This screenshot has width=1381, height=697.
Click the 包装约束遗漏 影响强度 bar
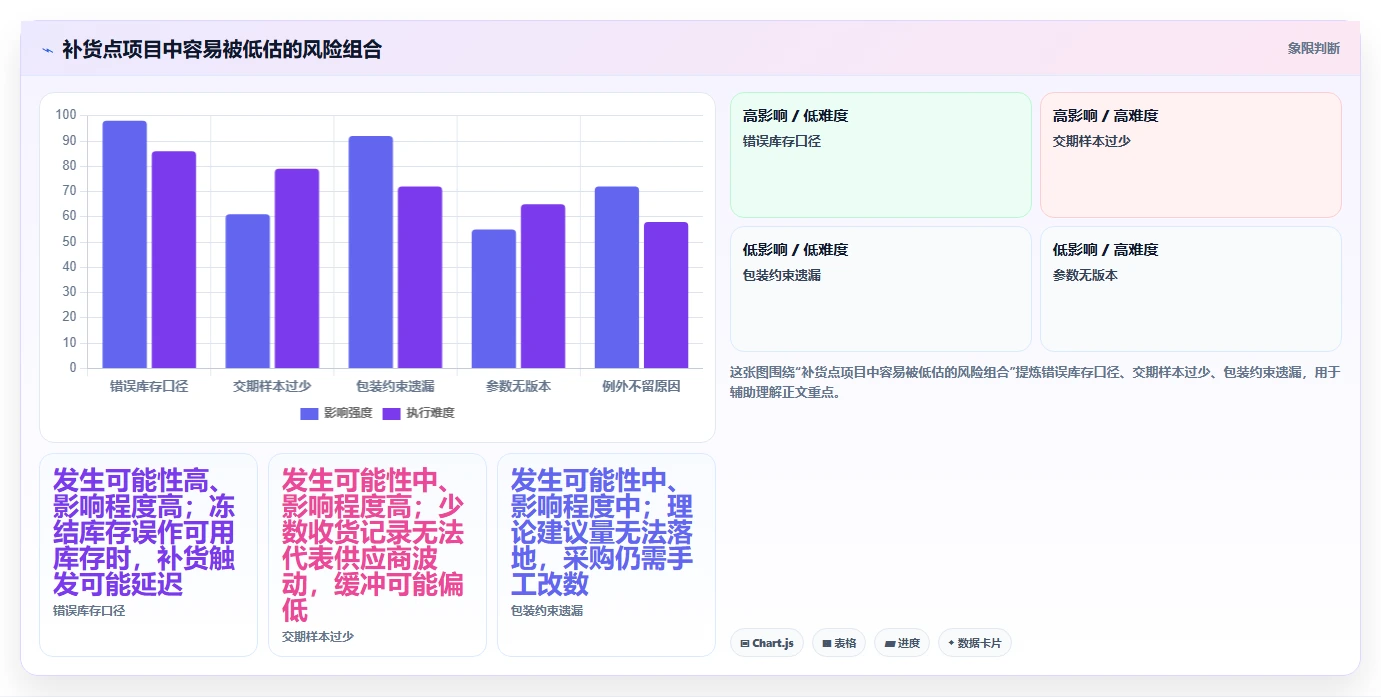371,252
